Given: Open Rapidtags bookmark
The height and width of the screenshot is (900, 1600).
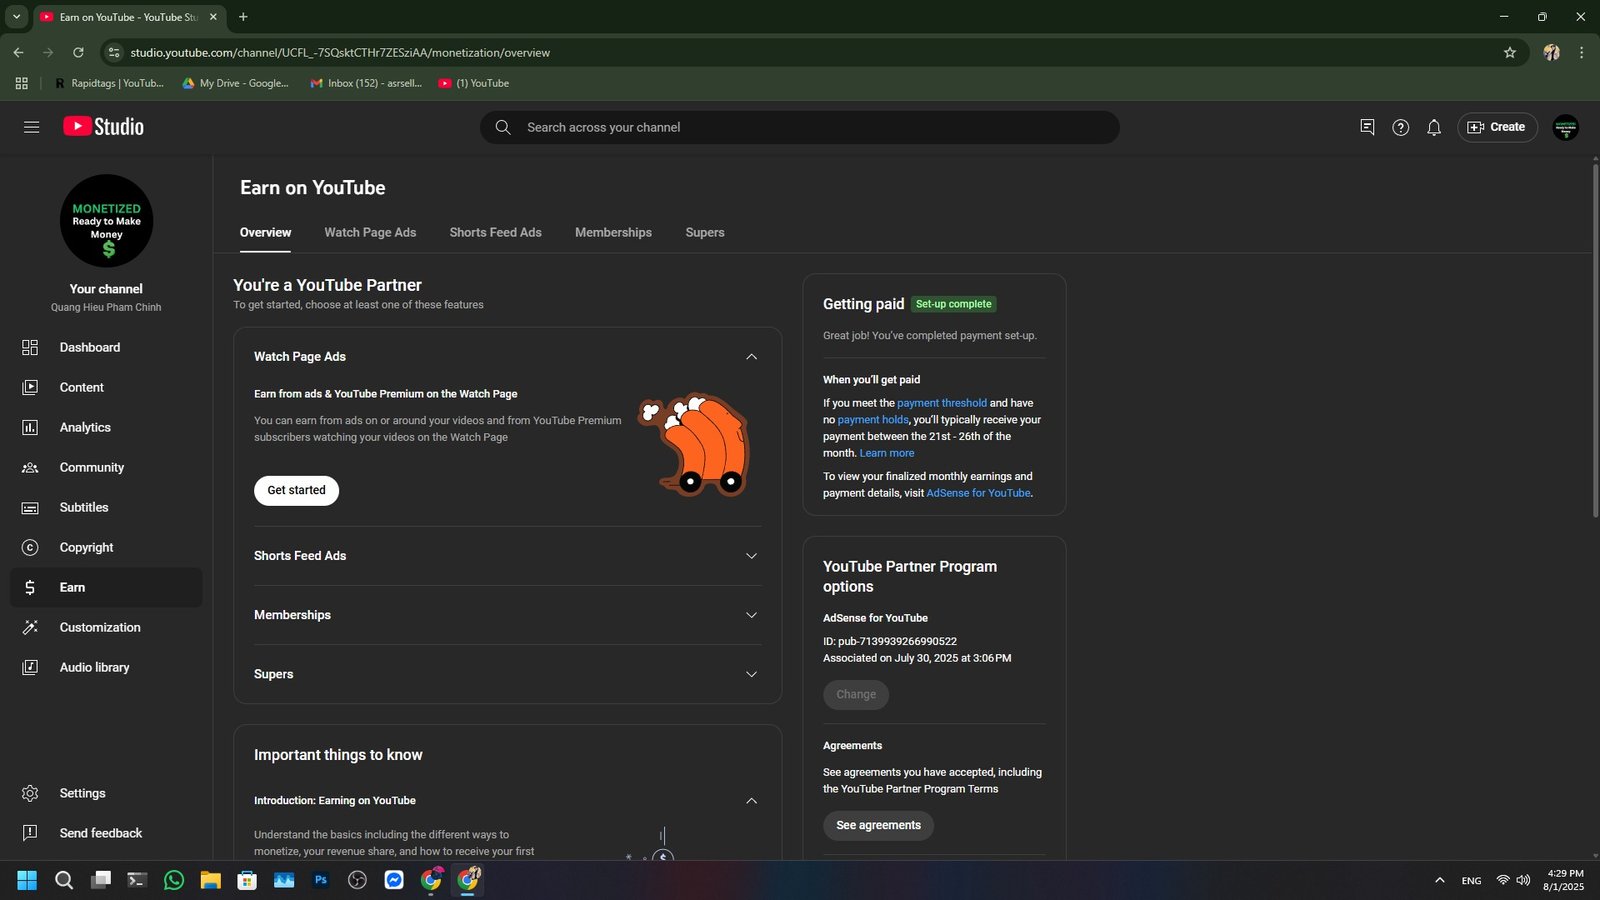Looking at the screenshot, I should click(x=108, y=83).
